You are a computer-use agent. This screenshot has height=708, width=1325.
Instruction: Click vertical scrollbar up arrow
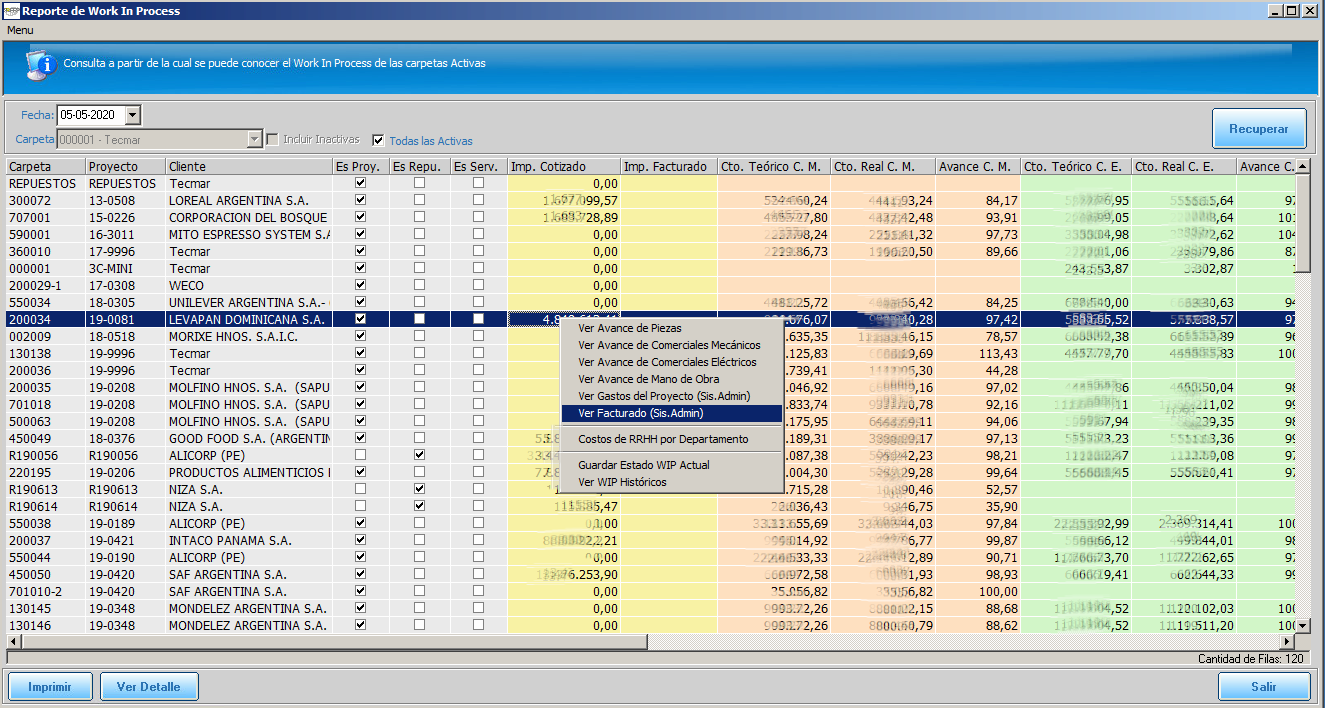1301,166
